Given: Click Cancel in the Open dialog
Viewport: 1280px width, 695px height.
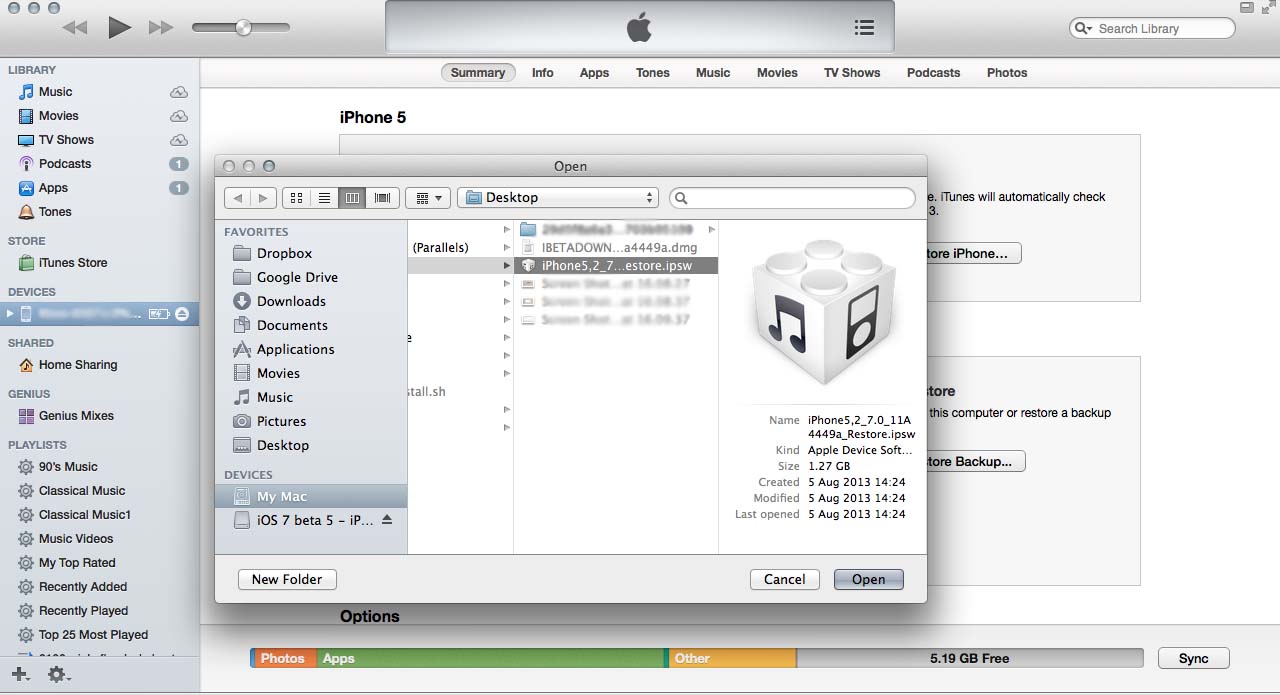Looking at the screenshot, I should (785, 579).
